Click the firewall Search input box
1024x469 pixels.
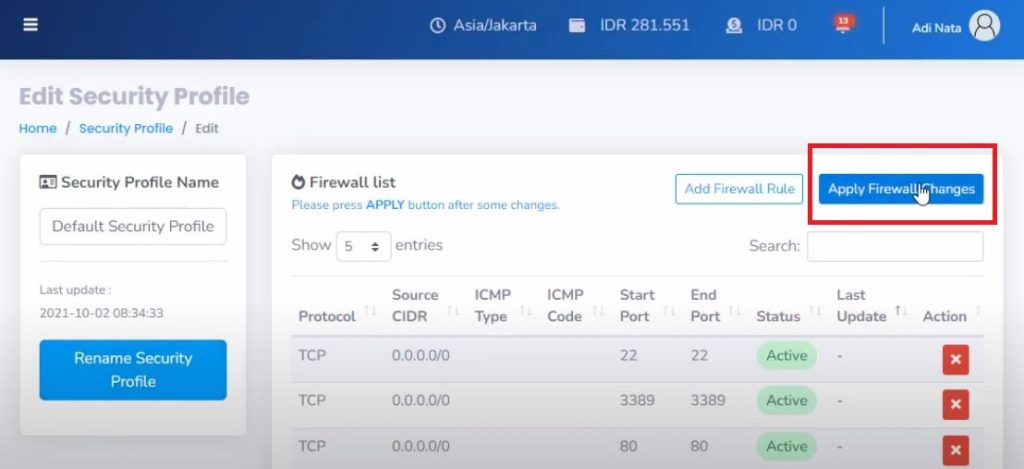point(894,246)
